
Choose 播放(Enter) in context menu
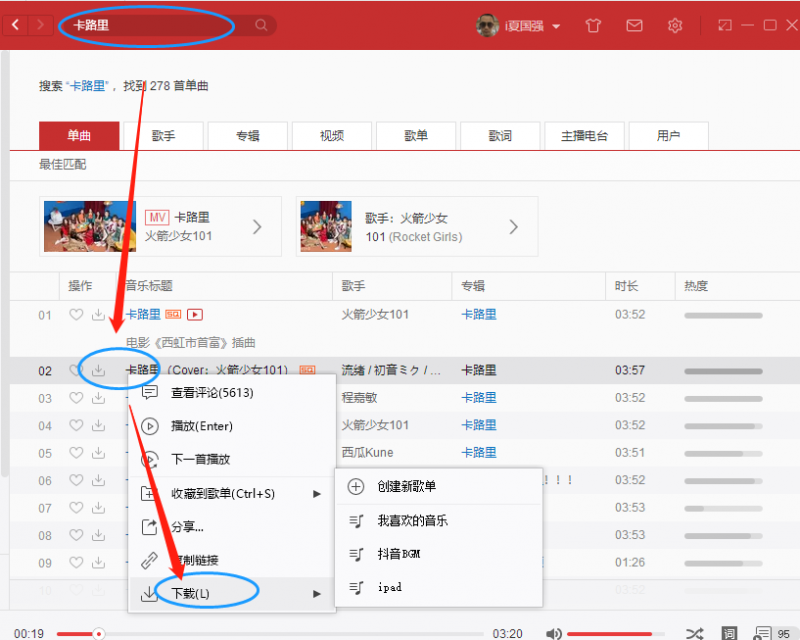click(x=232, y=426)
